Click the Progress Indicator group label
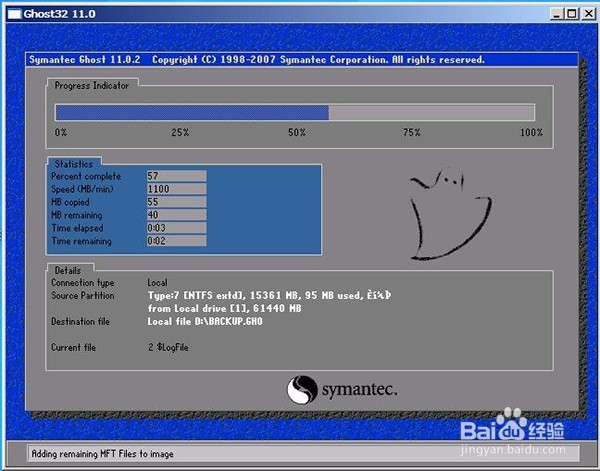 92,85
